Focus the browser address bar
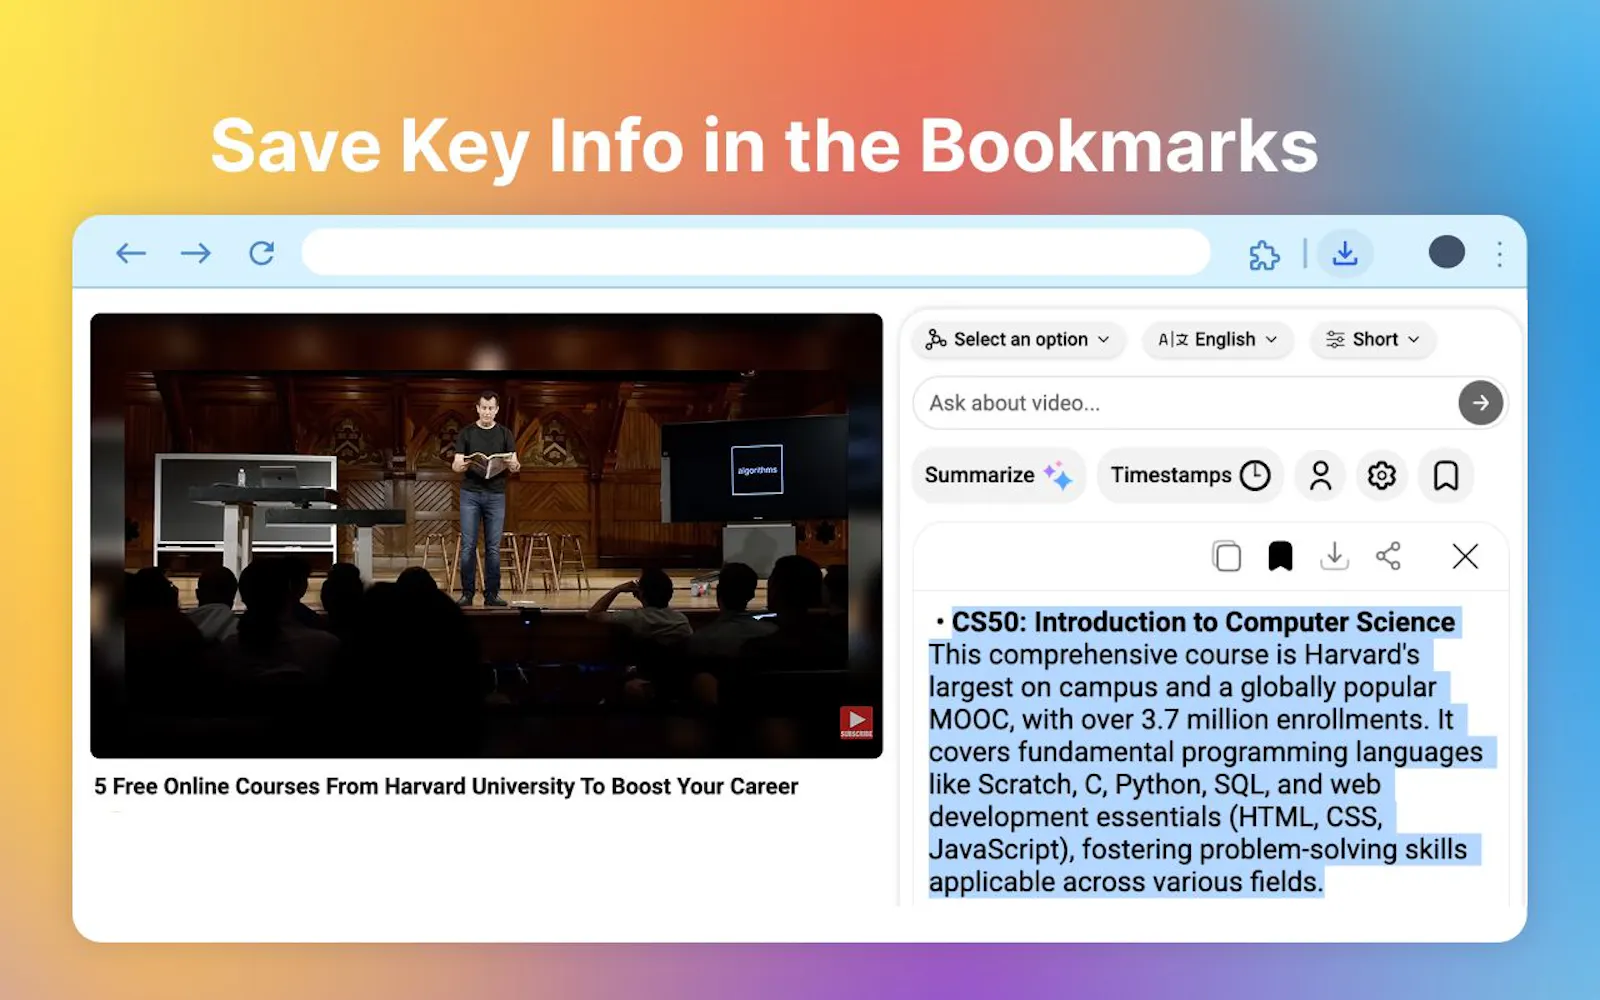1600x1000 pixels. pos(756,253)
